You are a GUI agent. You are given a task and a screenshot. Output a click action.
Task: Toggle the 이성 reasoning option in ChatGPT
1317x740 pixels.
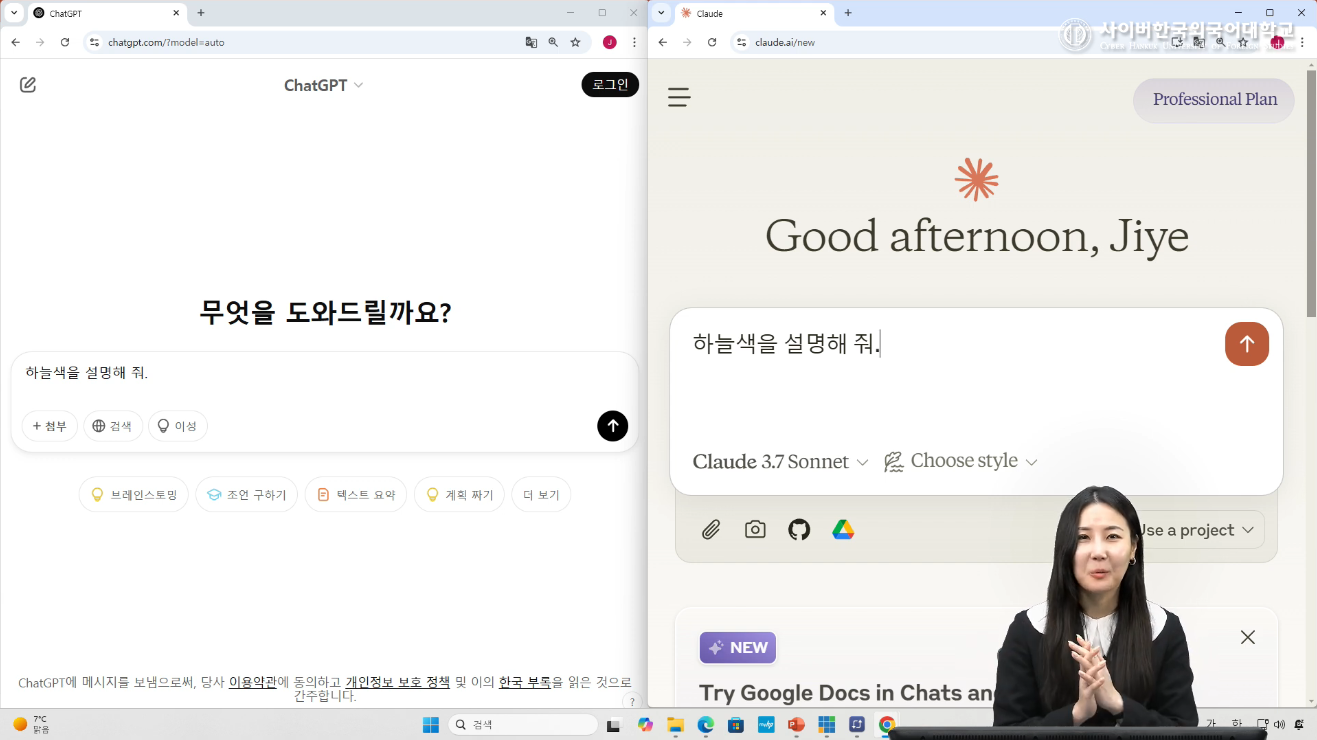coord(177,426)
